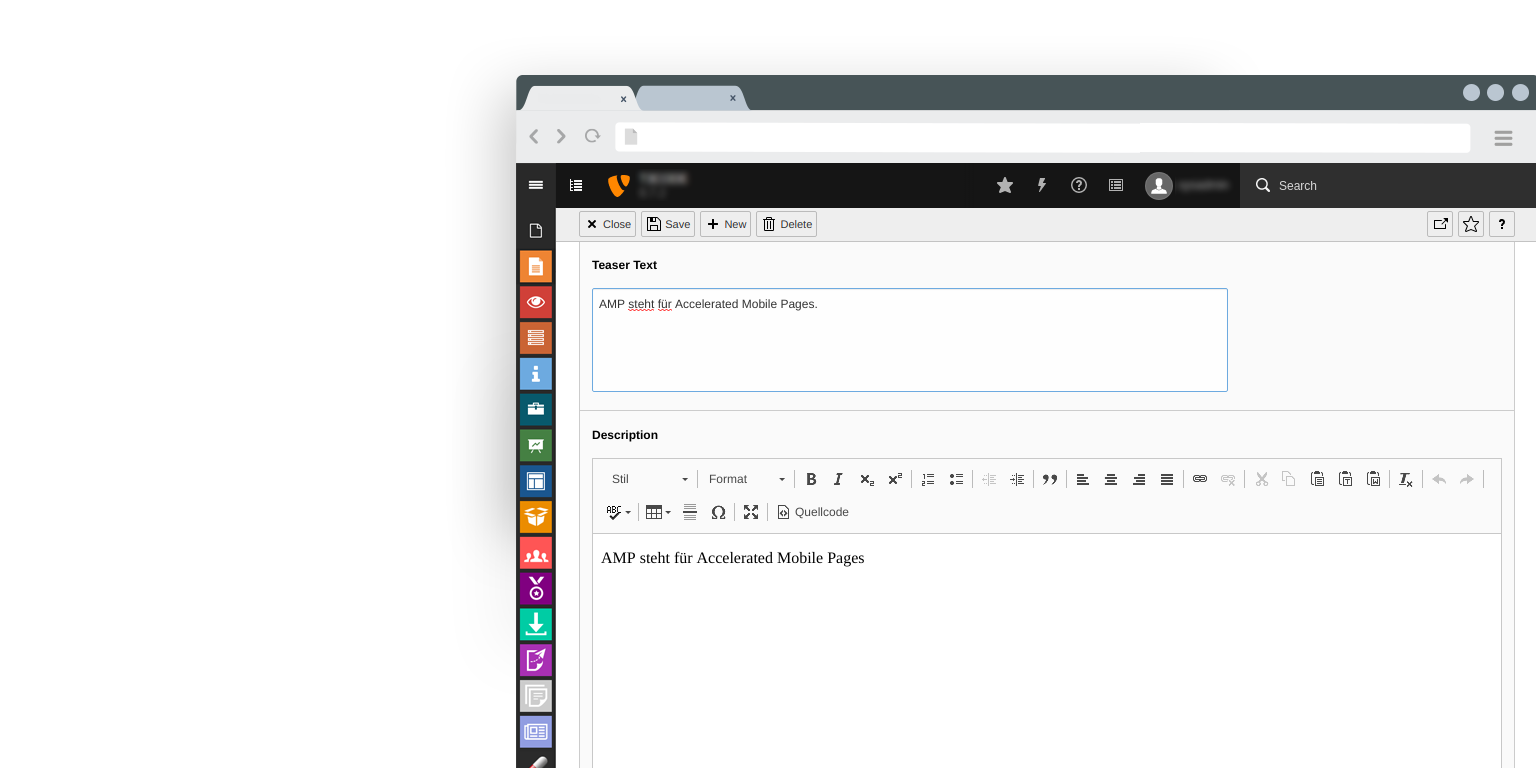Screen dimensions: 1536x768
Task: Delete the current record
Action: pyautogui.click(x=787, y=224)
